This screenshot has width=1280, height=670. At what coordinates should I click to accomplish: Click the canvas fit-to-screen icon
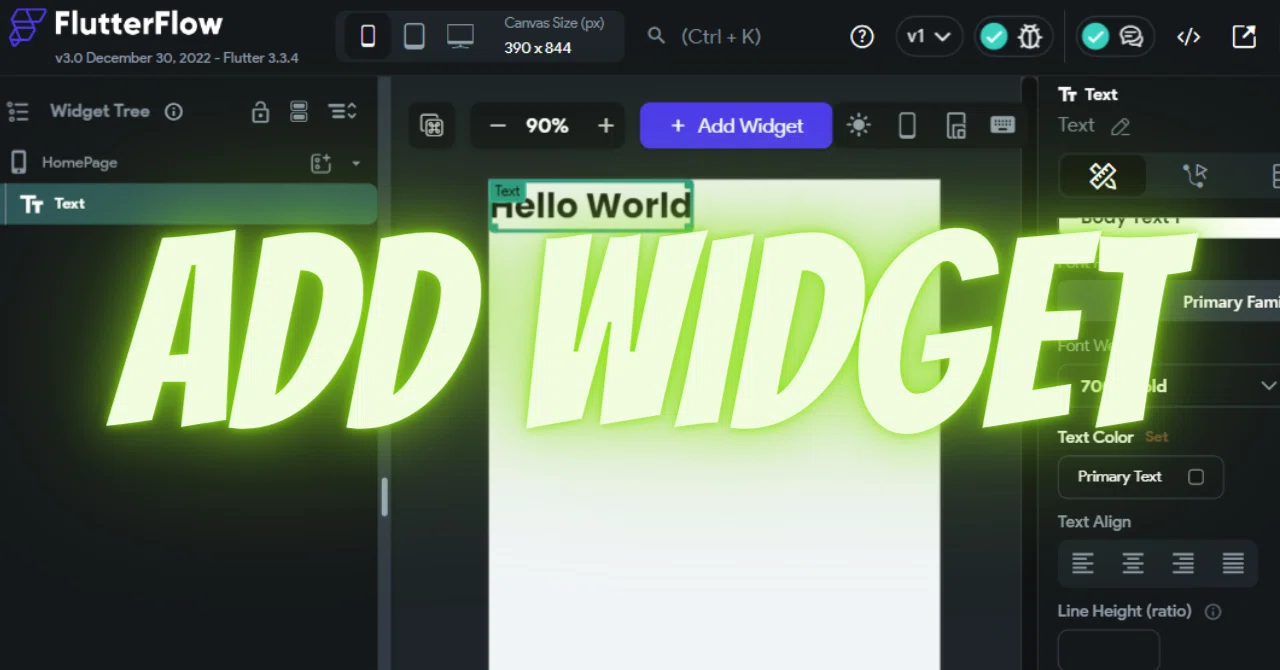432,125
